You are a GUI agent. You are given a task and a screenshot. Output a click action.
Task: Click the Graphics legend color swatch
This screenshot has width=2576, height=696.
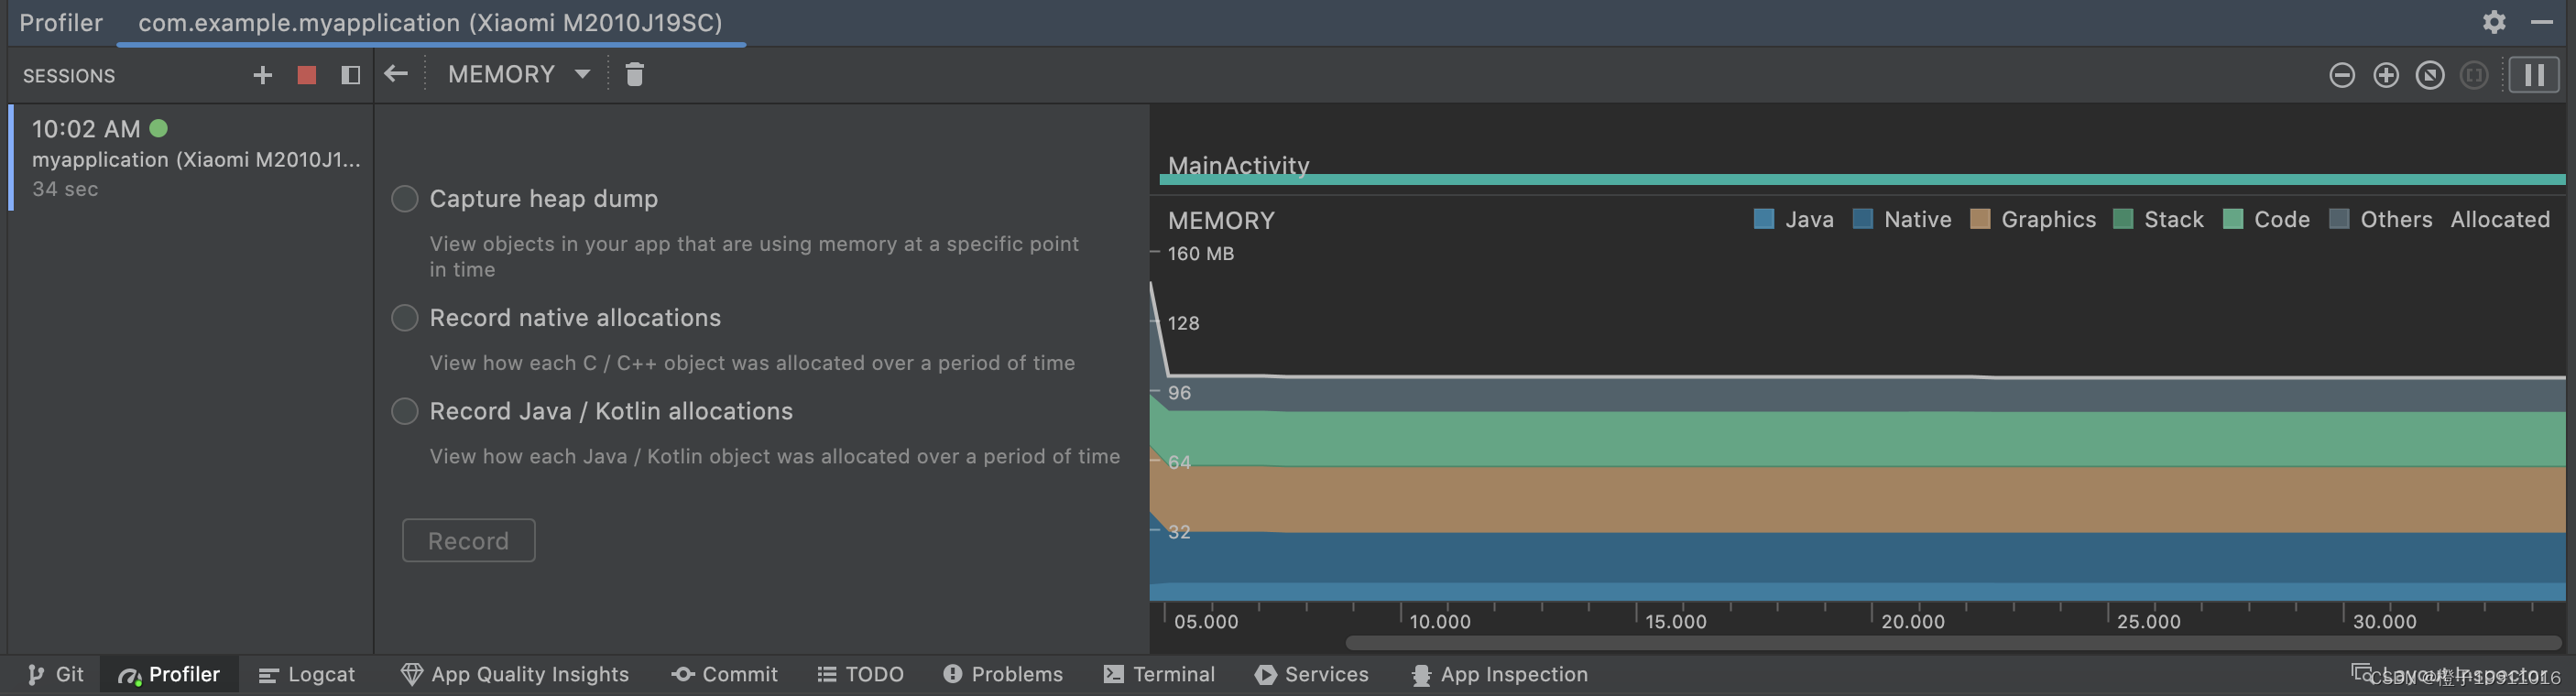click(x=1980, y=219)
